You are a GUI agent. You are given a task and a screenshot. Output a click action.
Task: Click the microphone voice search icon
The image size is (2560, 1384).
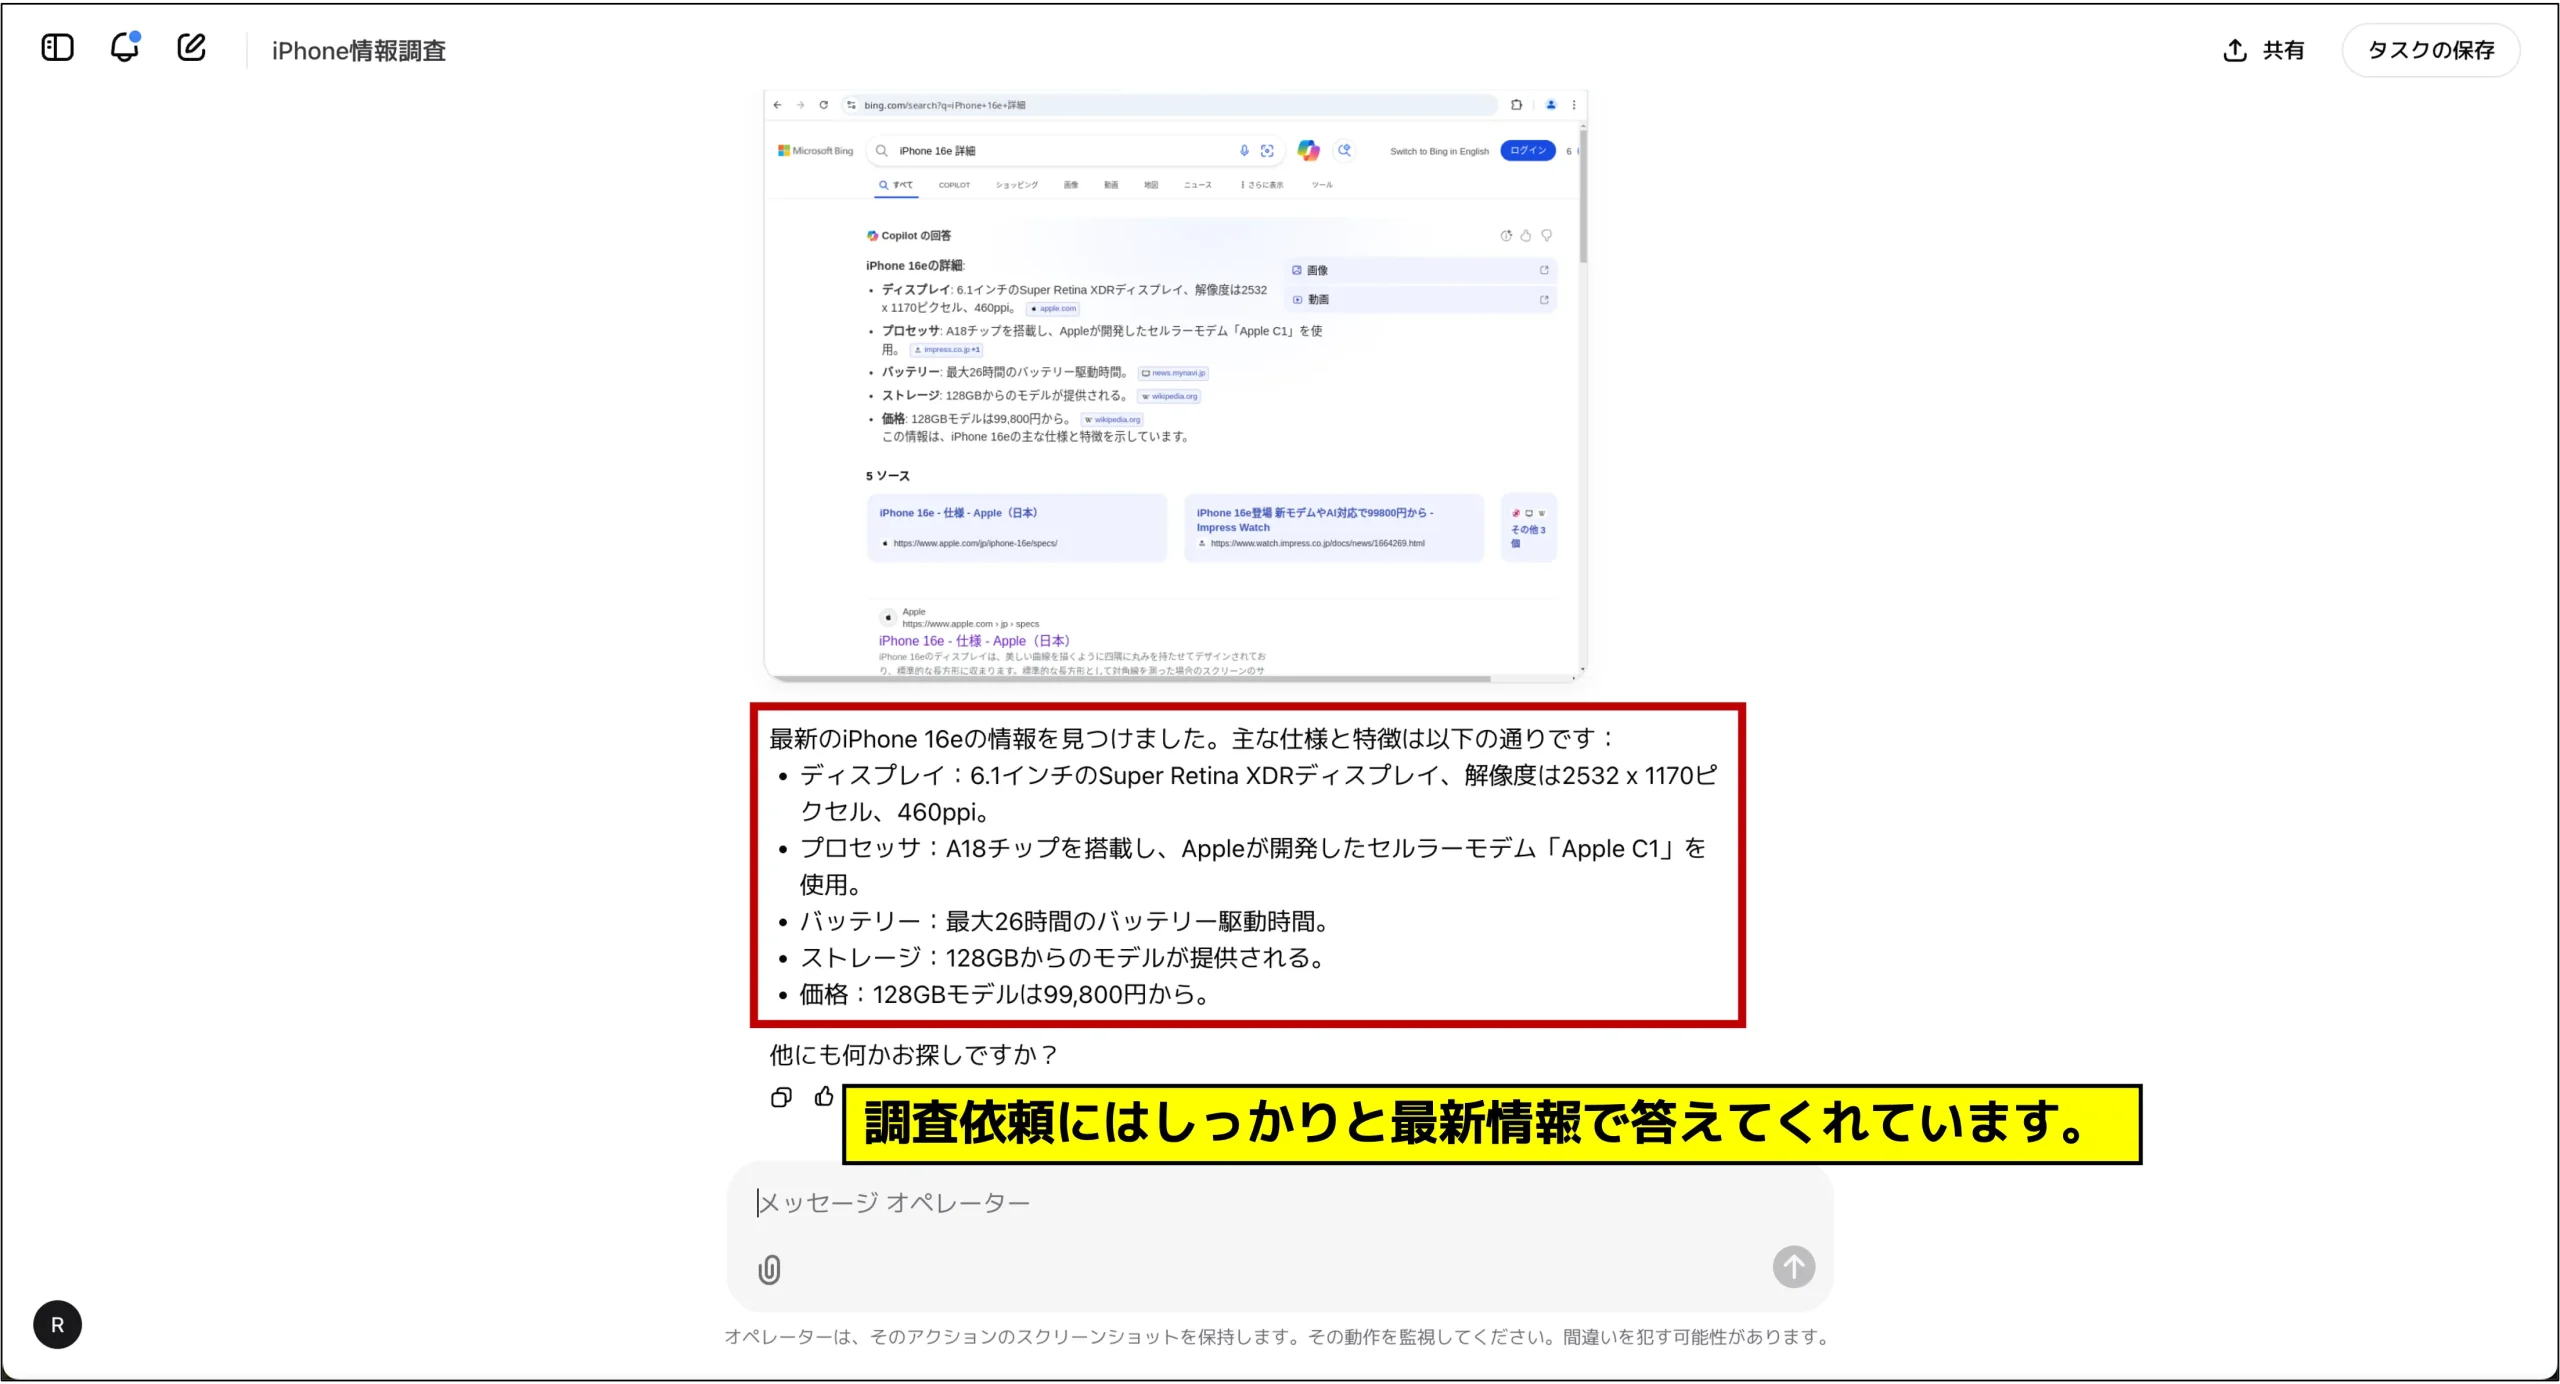[1244, 151]
